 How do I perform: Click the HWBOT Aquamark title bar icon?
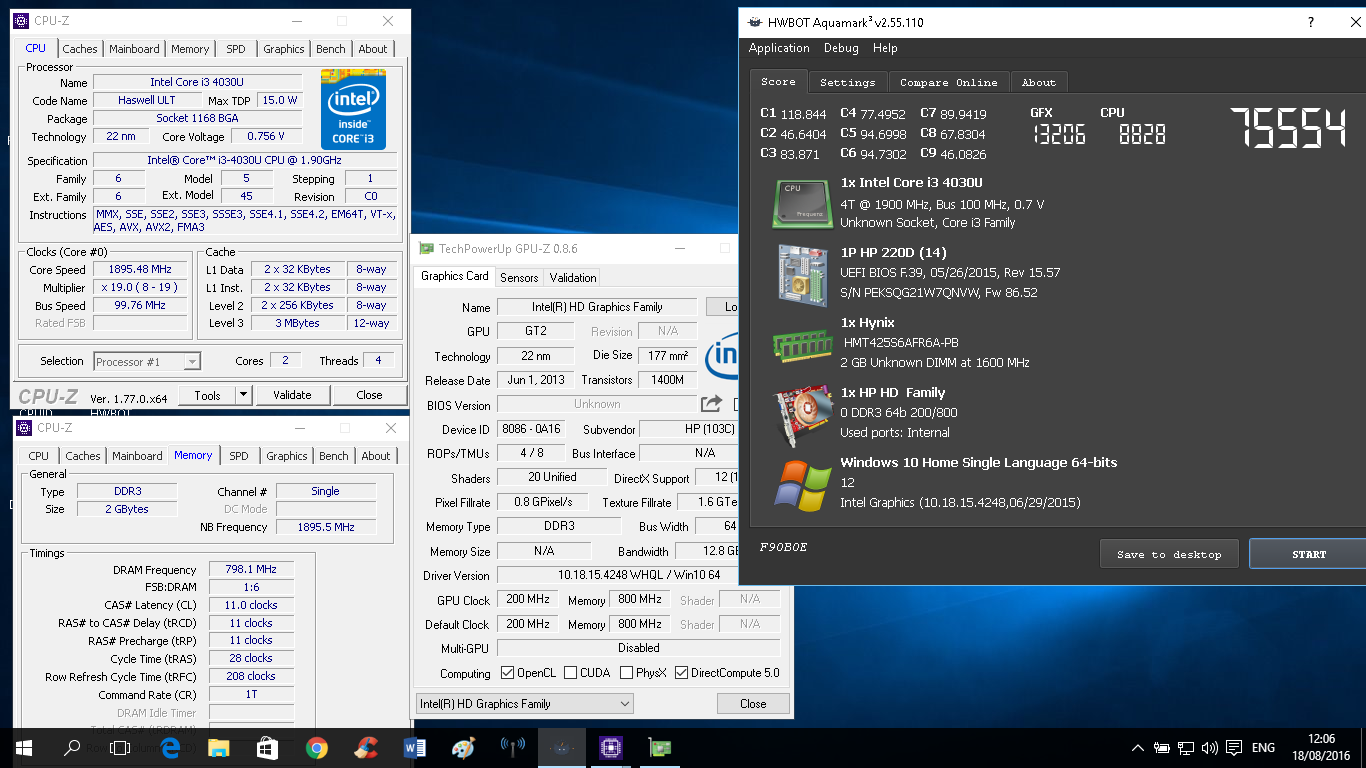pyautogui.click(x=754, y=22)
